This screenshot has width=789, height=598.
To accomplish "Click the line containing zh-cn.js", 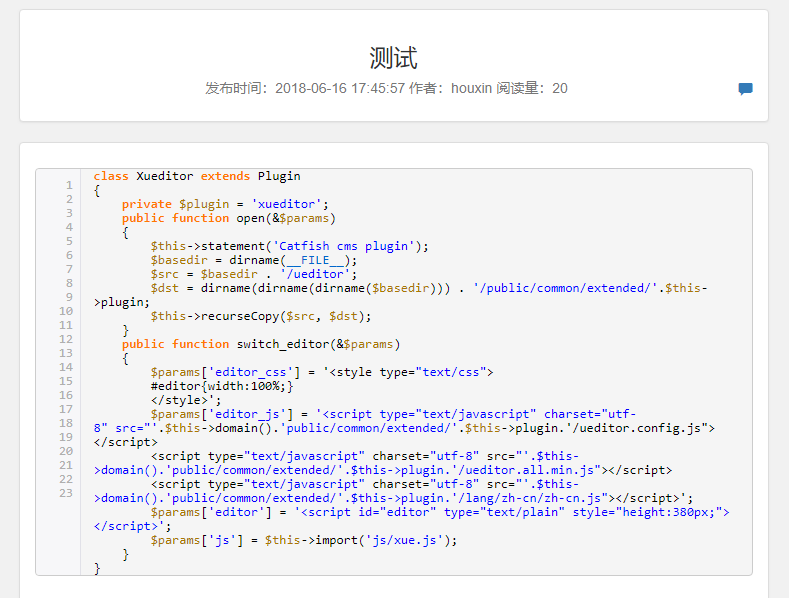I will tap(393, 498).
